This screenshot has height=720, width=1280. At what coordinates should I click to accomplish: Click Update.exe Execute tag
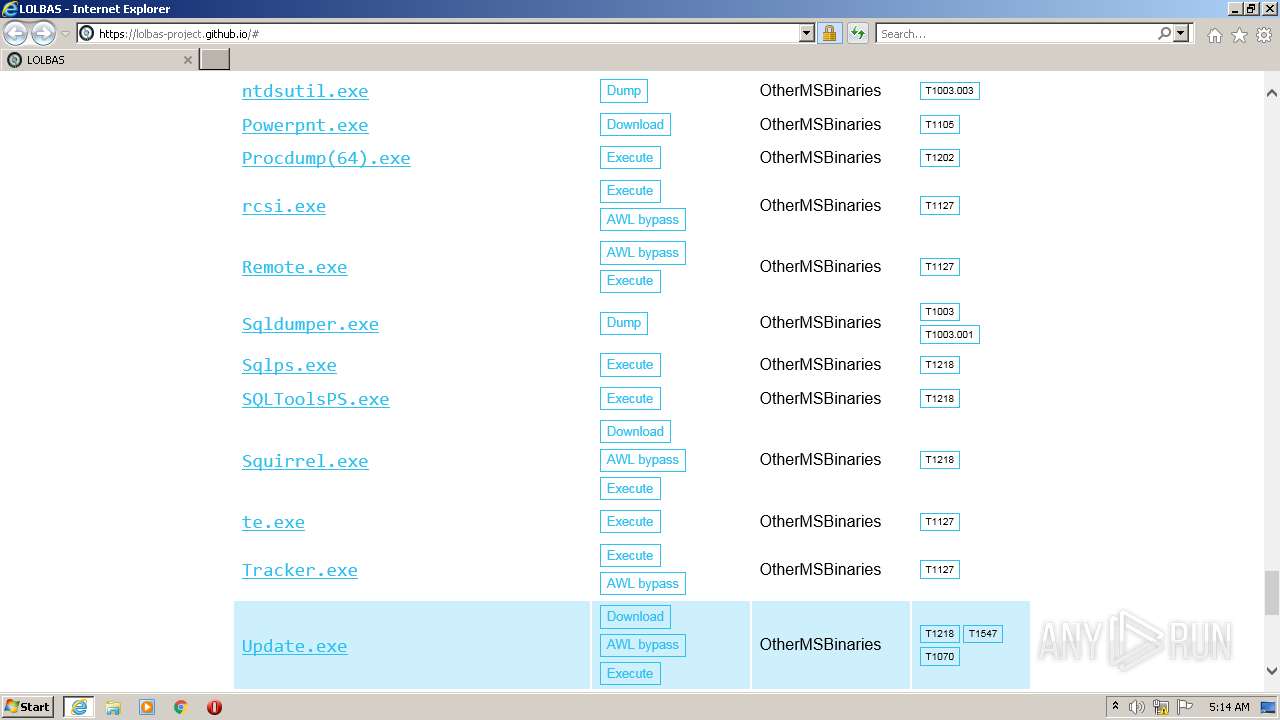[x=630, y=674]
